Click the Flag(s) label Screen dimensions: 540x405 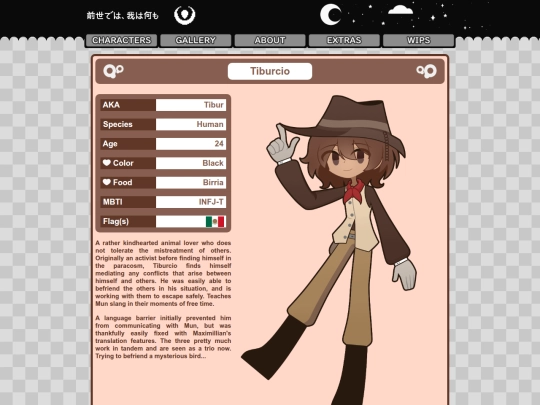click(115, 221)
